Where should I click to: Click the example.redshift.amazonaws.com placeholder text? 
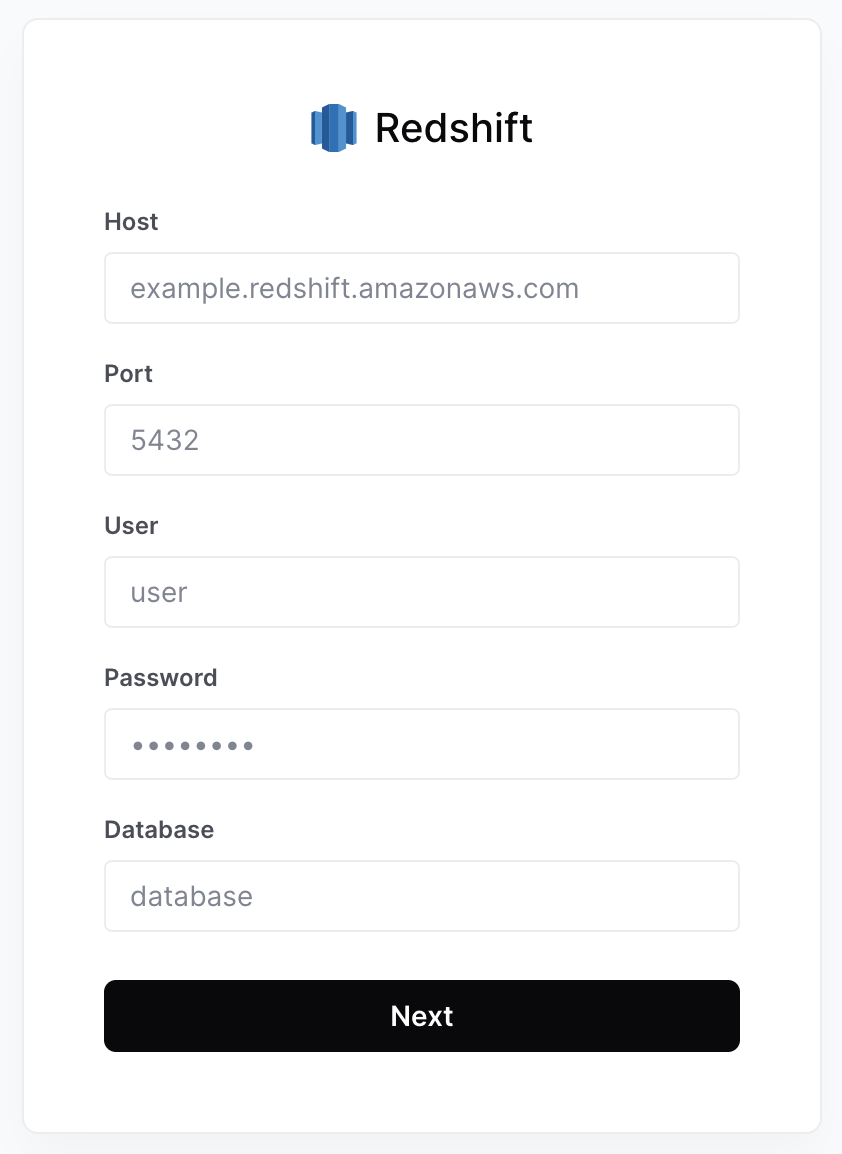tap(354, 289)
